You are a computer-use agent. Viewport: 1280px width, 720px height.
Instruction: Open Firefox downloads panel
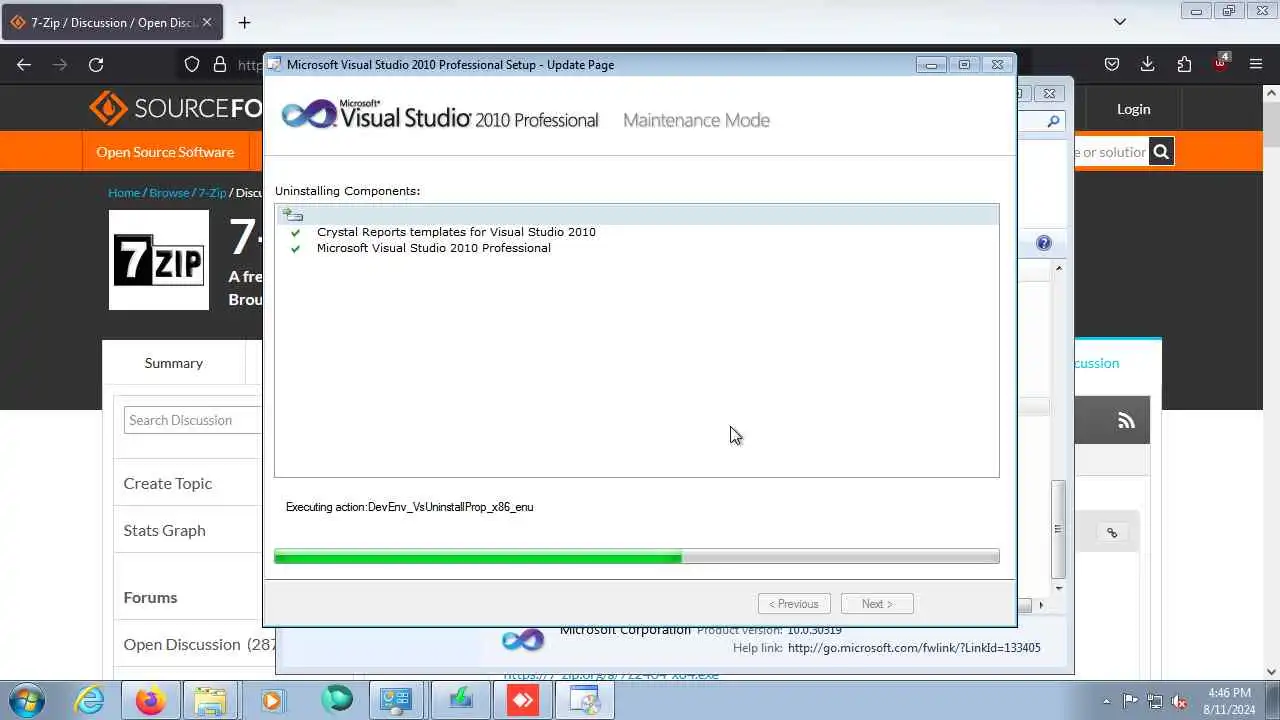coord(1148,64)
